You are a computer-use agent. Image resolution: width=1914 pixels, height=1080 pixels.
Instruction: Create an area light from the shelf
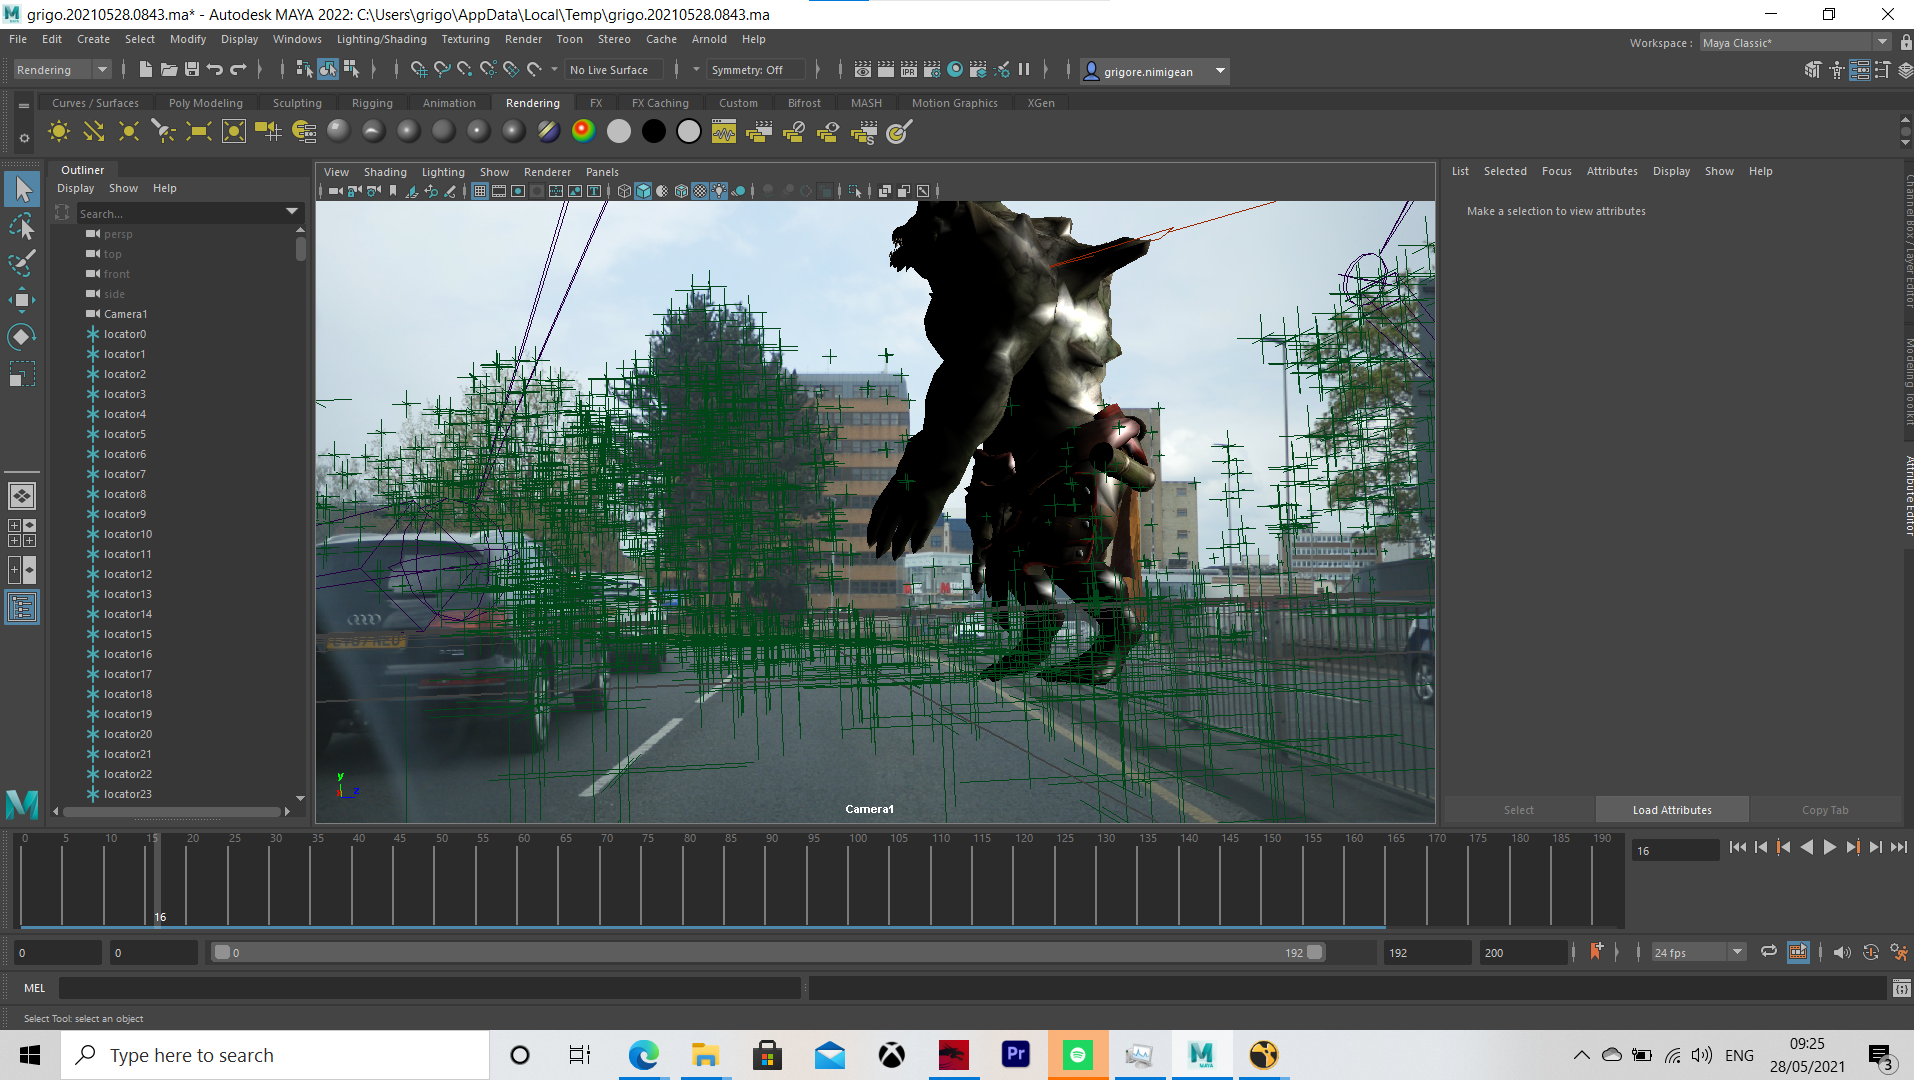[x=199, y=131]
